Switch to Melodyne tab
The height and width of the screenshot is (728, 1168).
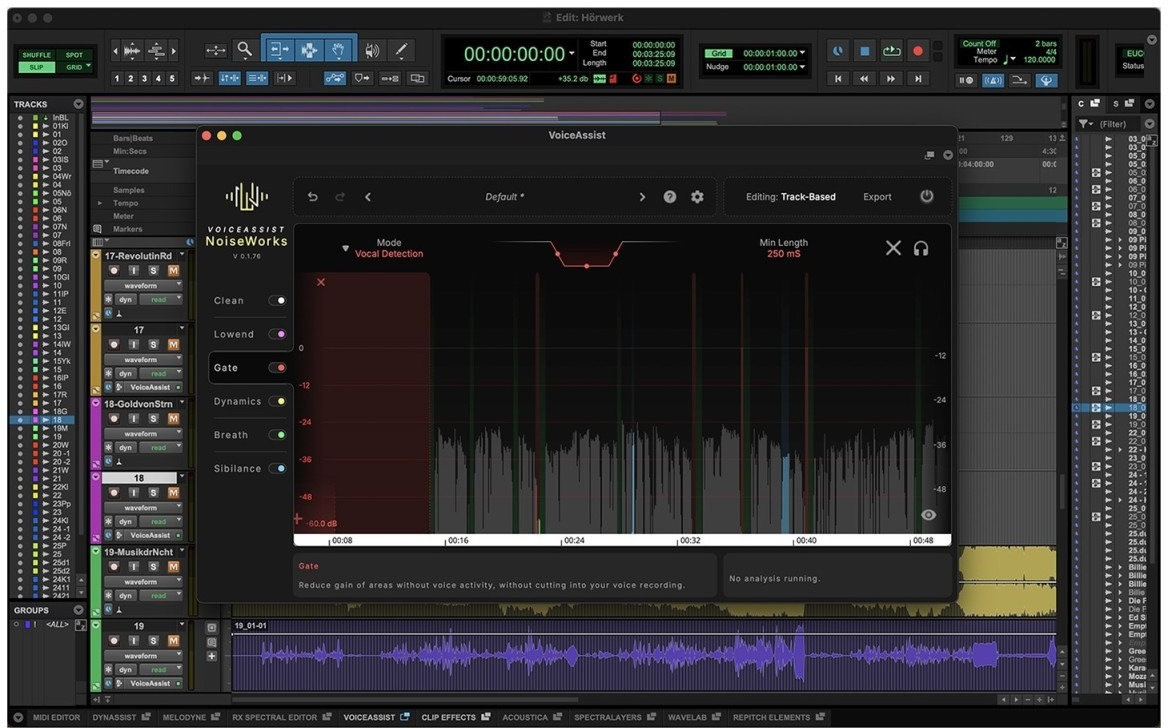184,717
